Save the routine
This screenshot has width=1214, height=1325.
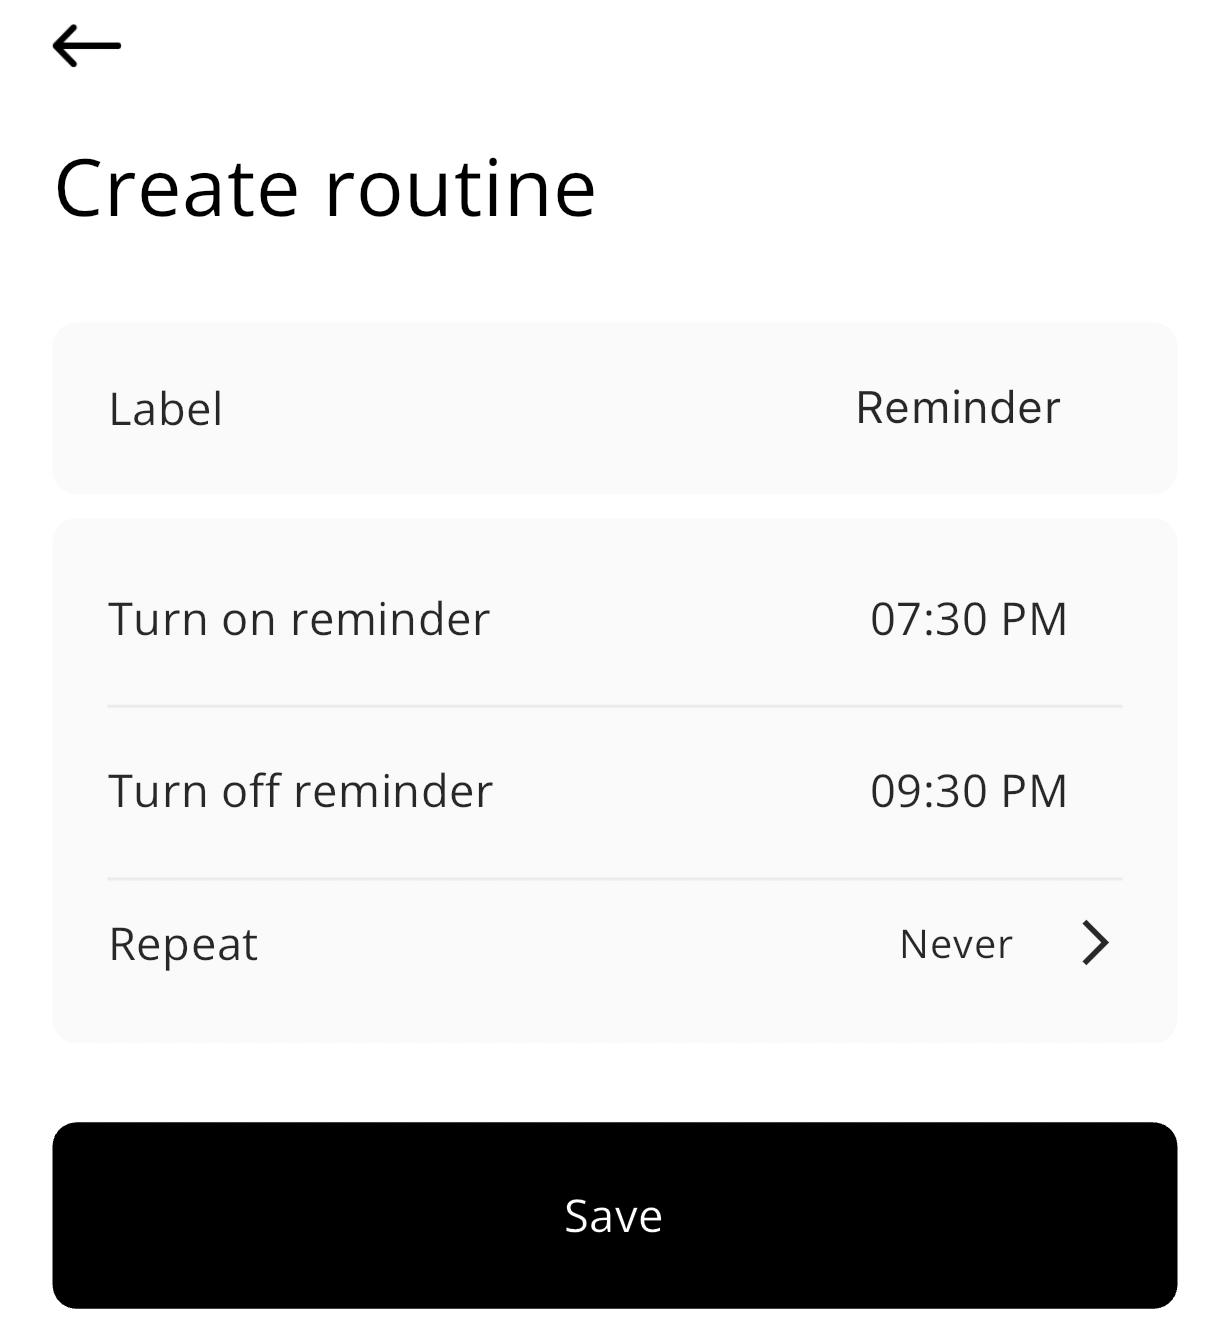click(614, 1215)
